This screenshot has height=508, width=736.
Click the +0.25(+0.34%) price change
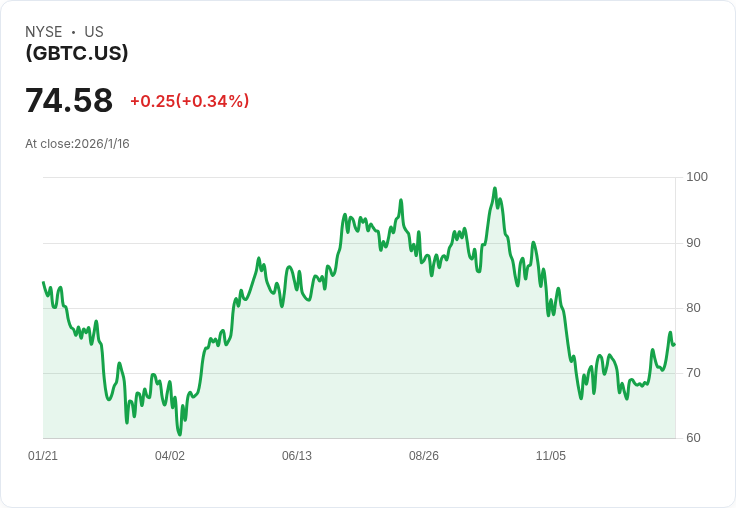tap(190, 101)
